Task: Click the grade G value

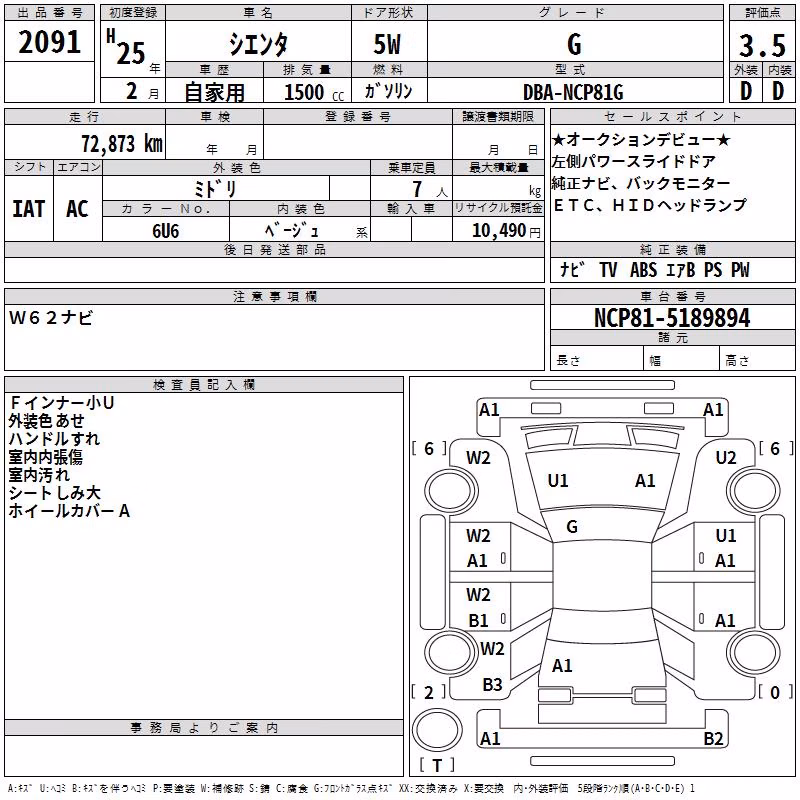Action: pyautogui.click(x=574, y=44)
